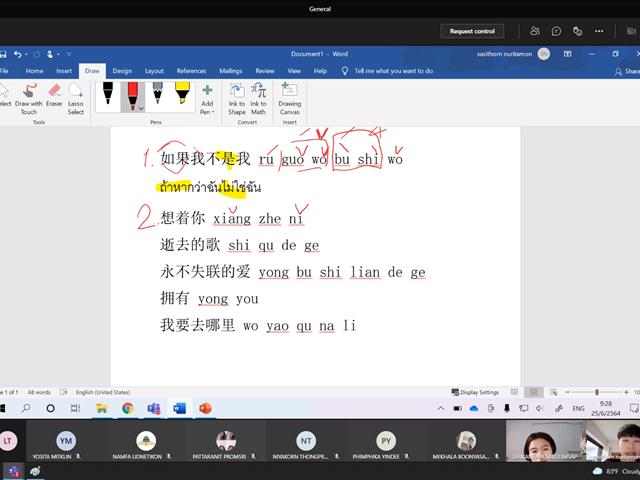Show the participants panel icon

pos(535,31)
